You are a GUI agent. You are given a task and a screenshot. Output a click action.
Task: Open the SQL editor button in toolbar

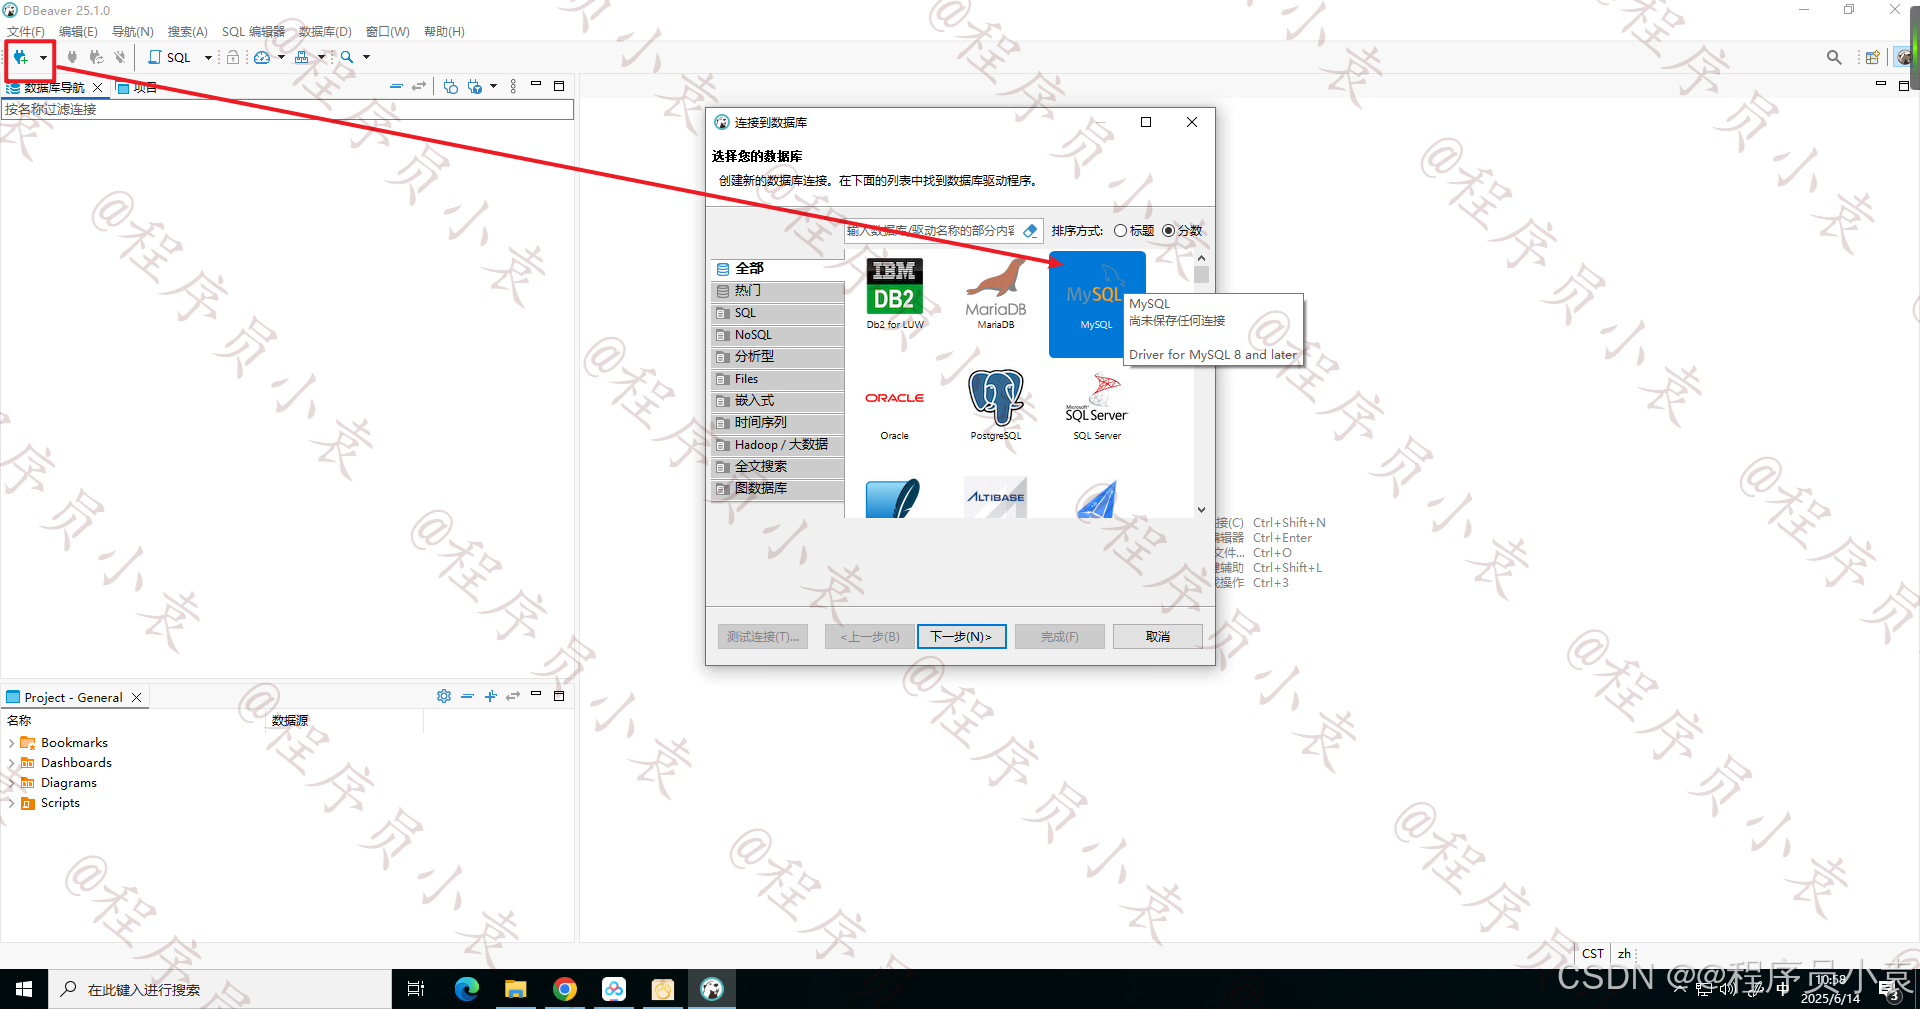pyautogui.click(x=170, y=57)
